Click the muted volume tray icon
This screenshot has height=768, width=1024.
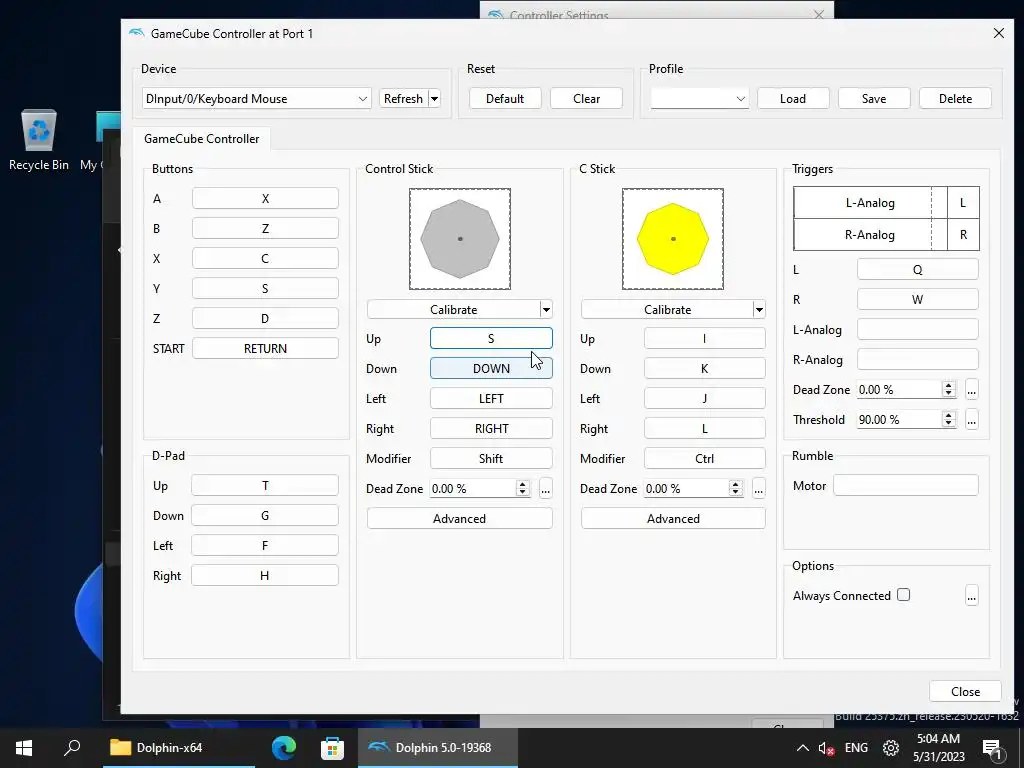click(x=826, y=748)
